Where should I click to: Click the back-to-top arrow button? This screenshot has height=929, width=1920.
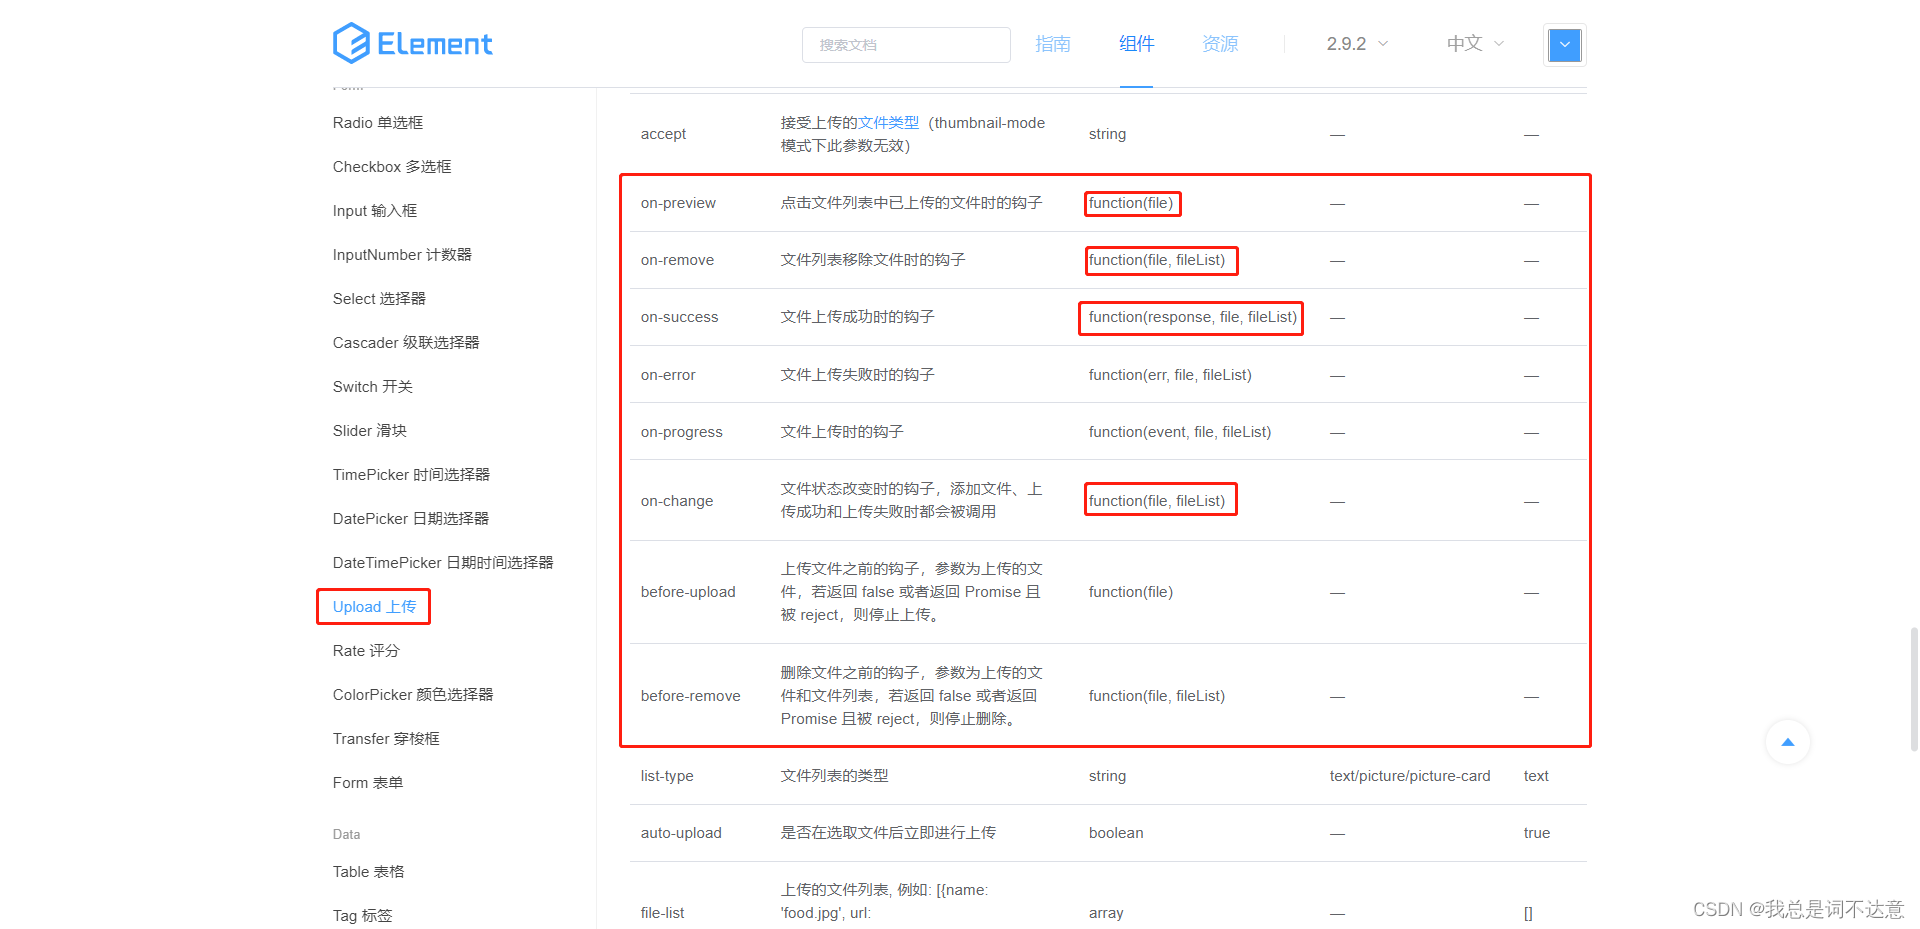(1788, 742)
